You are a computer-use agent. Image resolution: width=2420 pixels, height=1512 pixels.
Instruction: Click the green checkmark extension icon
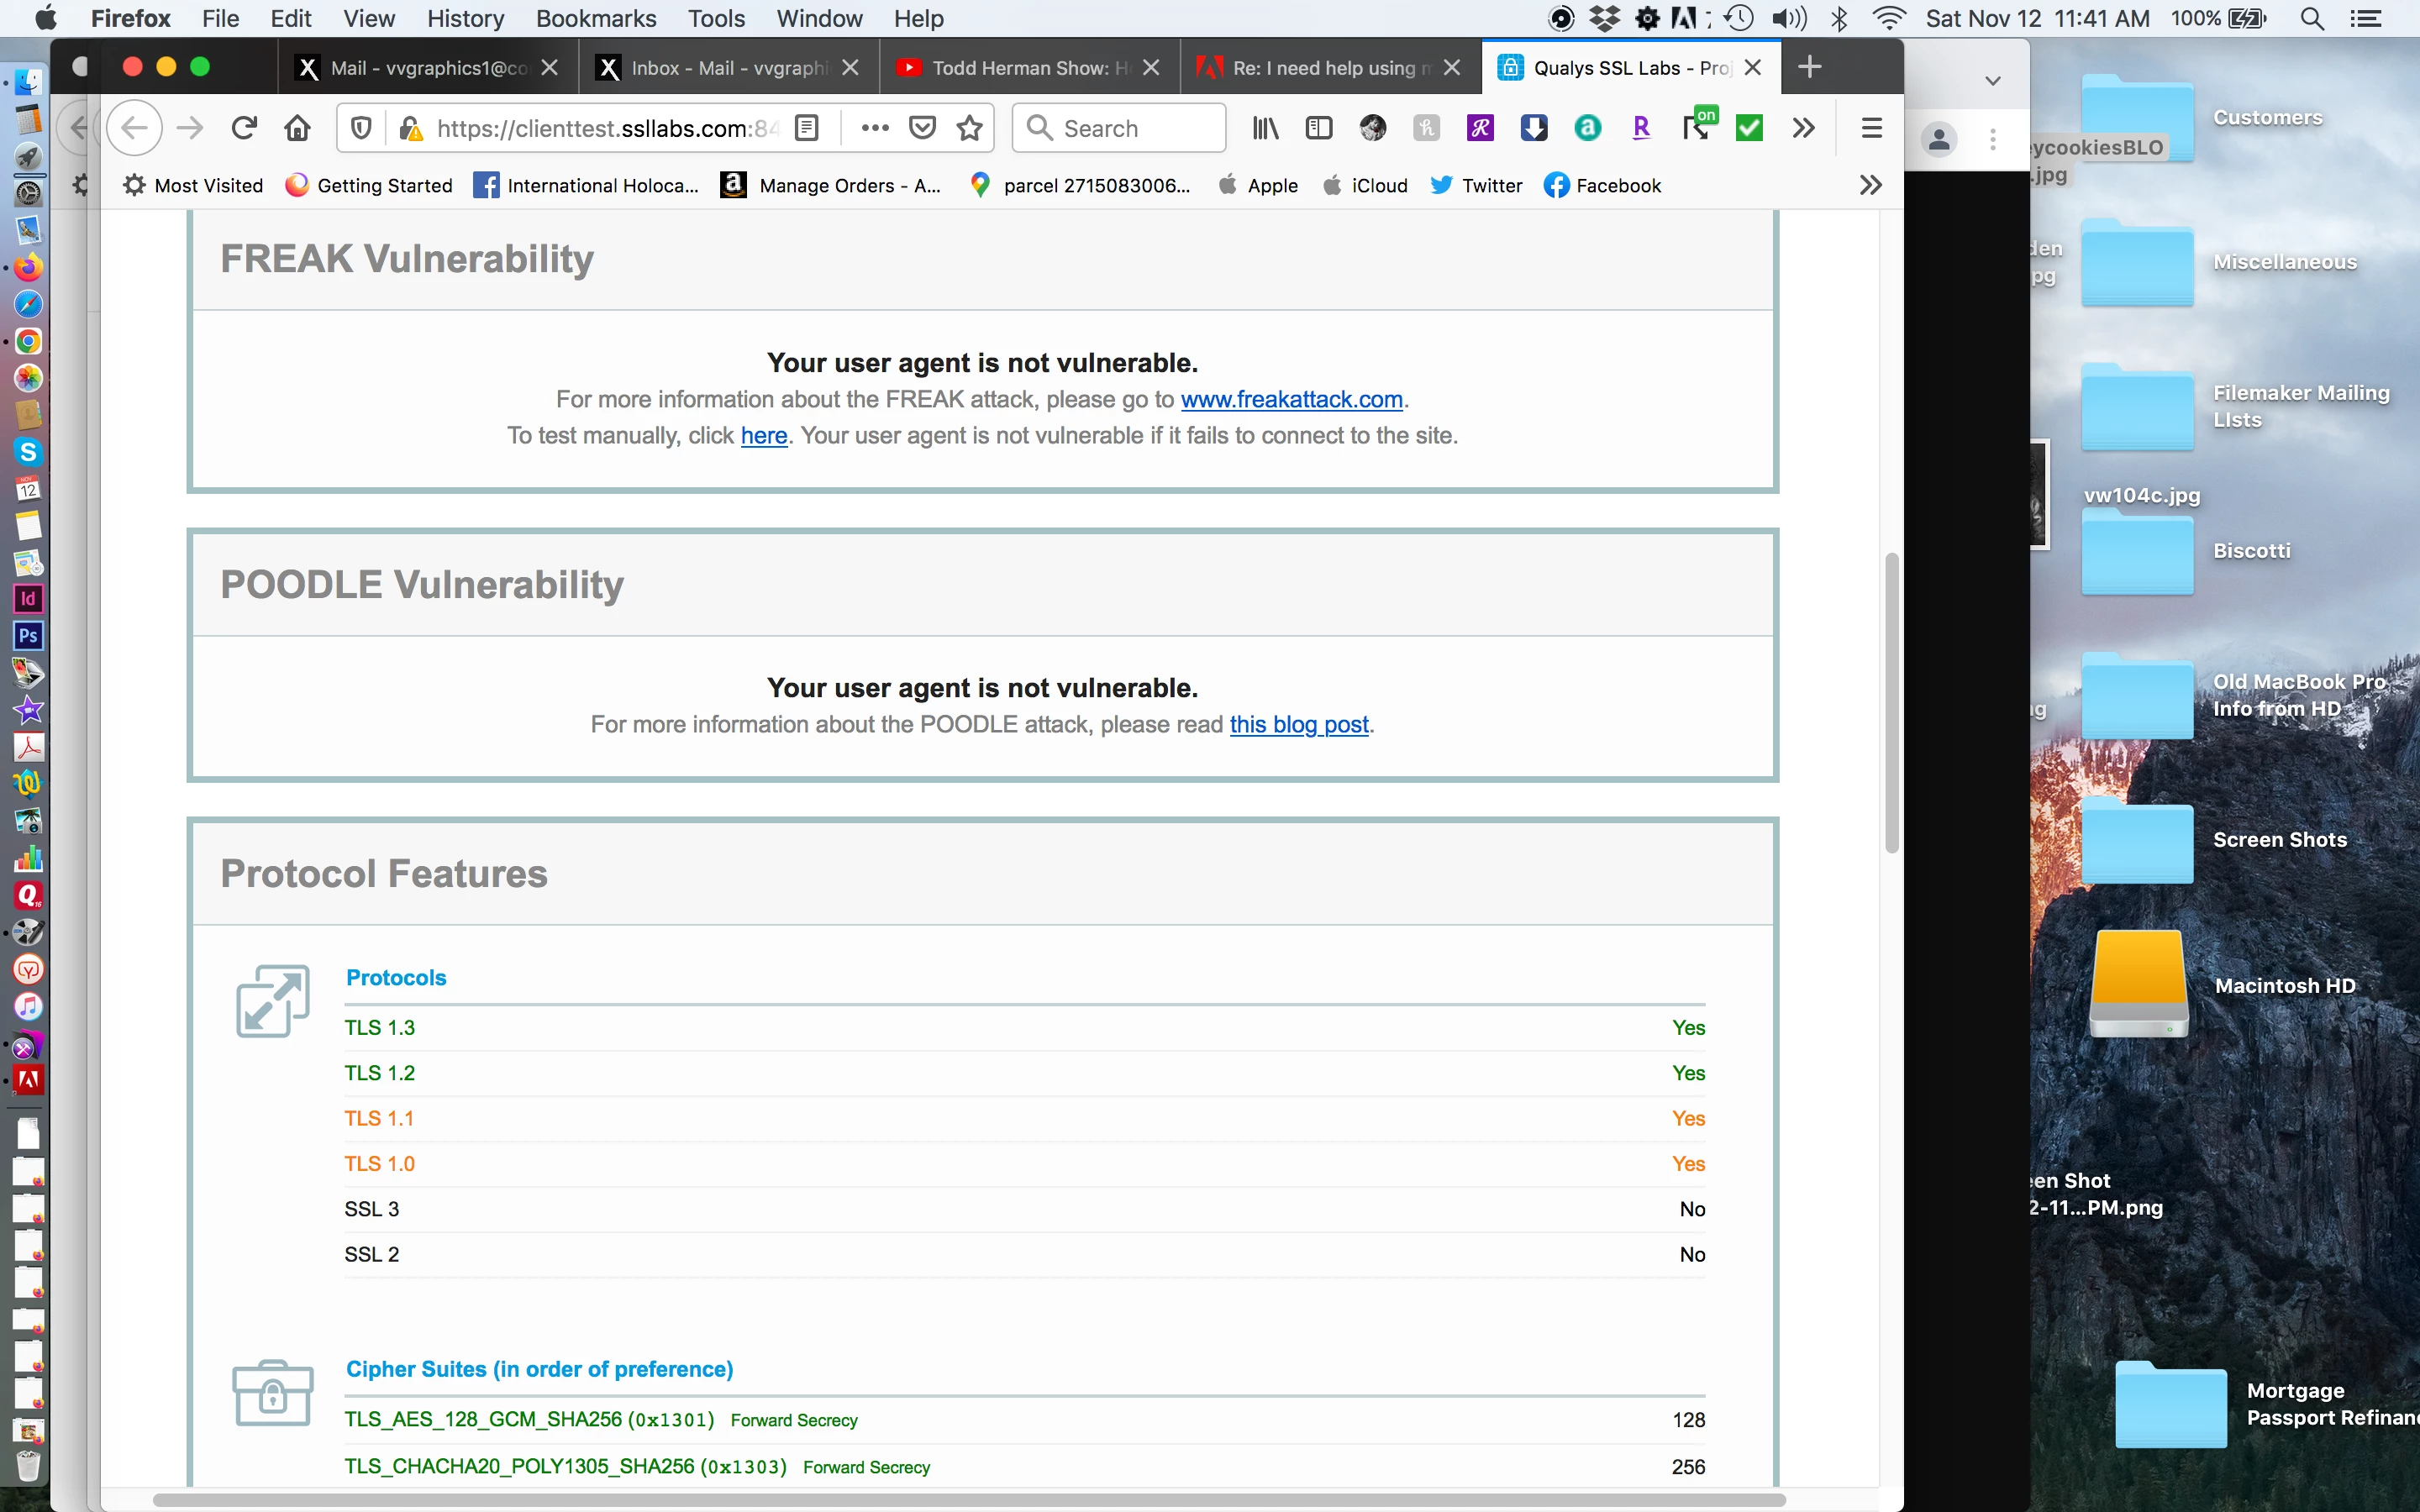click(1749, 128)
